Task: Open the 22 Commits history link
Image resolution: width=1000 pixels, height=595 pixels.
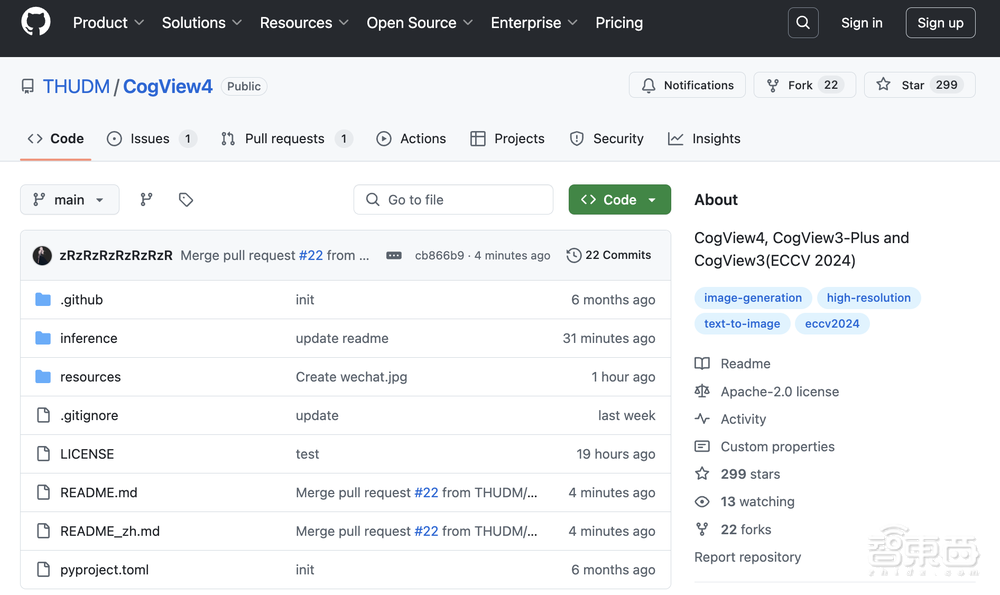Action: coord(608,256)
